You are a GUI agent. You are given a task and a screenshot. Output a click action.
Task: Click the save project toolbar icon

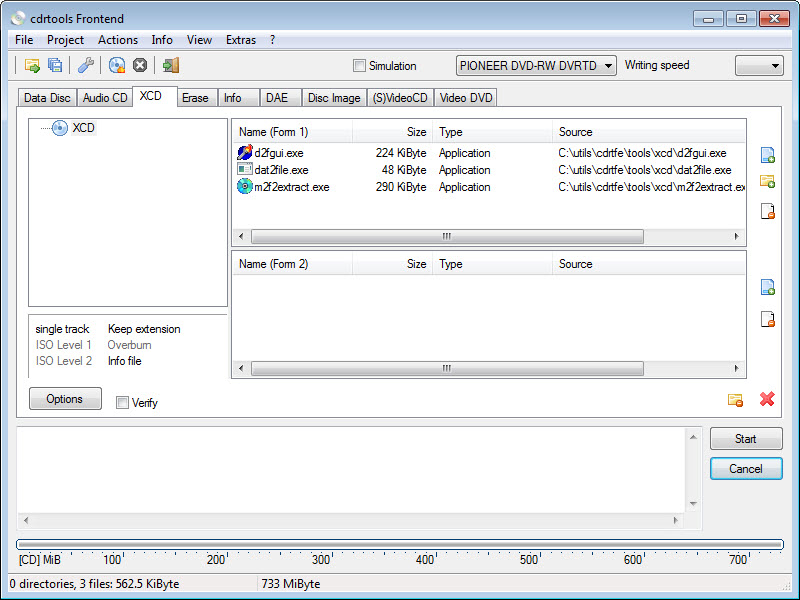[x=55, y=66]
